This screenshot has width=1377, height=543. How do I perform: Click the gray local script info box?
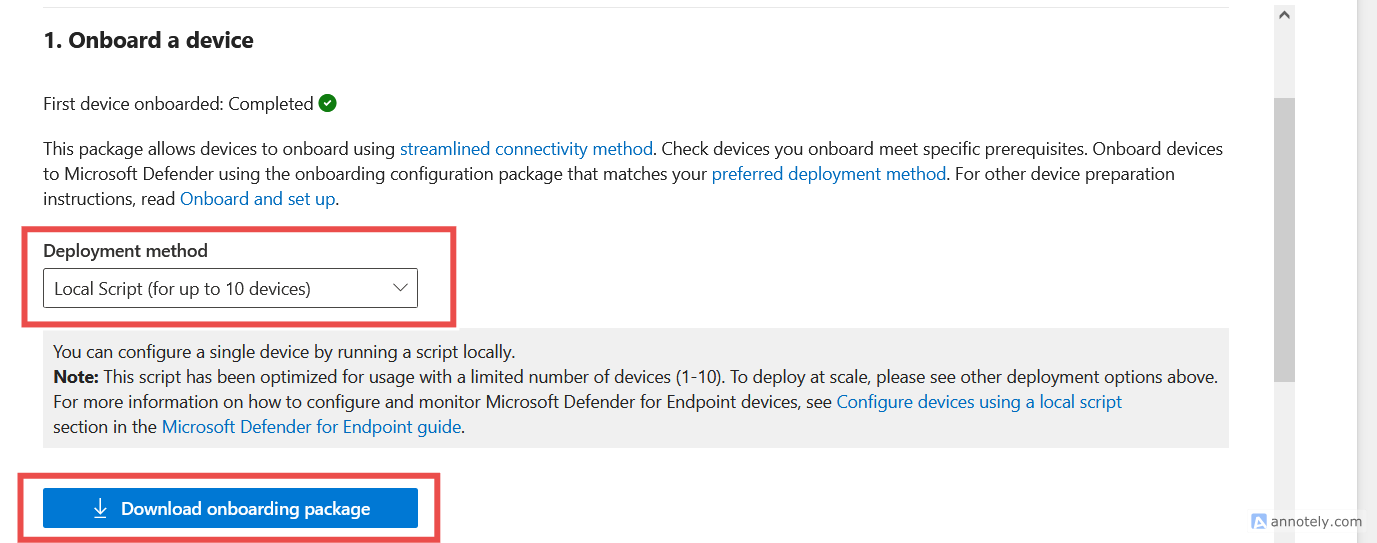[x=635, y=388]
